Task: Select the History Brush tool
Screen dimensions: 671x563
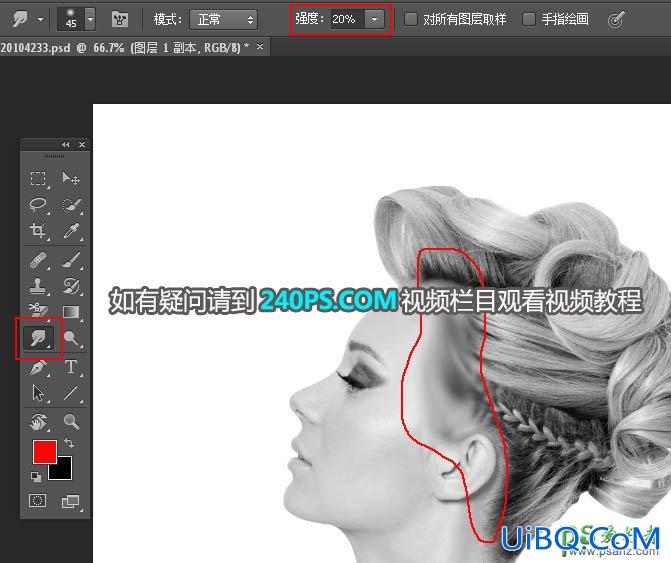Action: [x=71, y=286]
